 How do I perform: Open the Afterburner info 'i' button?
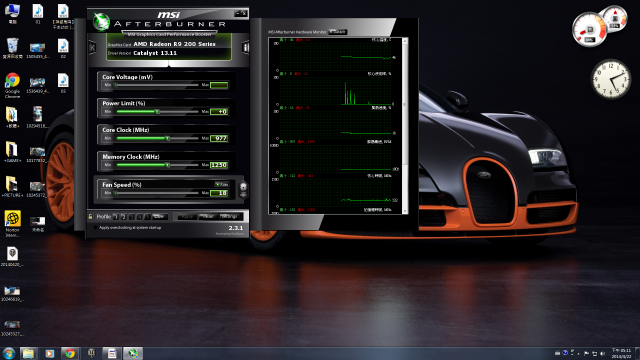pos(245,48)
